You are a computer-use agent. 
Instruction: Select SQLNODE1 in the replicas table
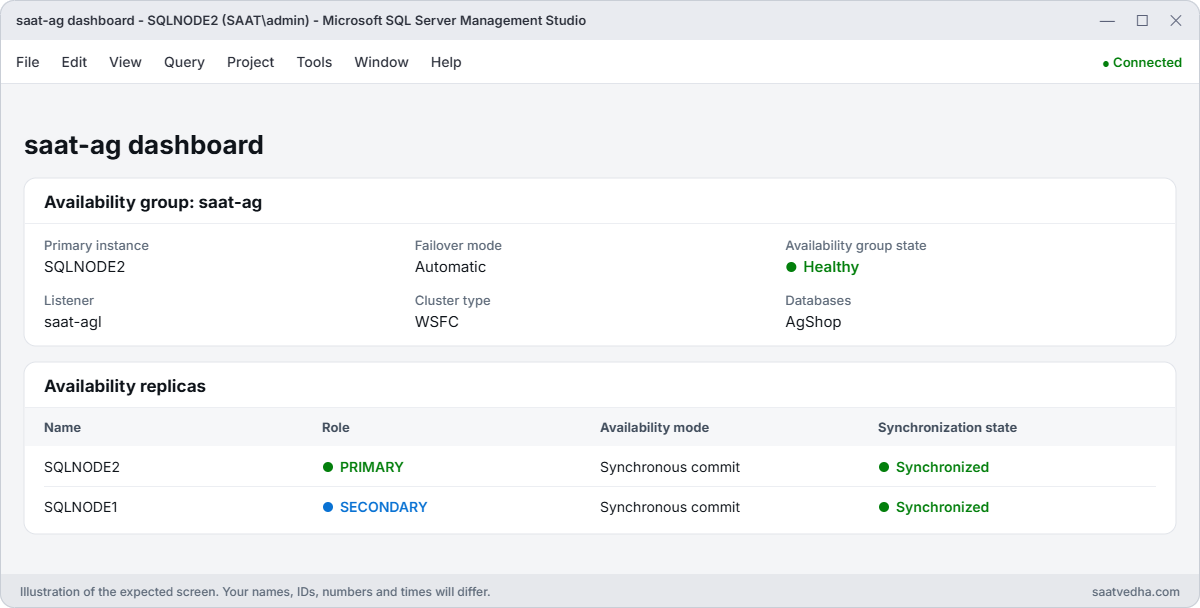tap(81, 507)
